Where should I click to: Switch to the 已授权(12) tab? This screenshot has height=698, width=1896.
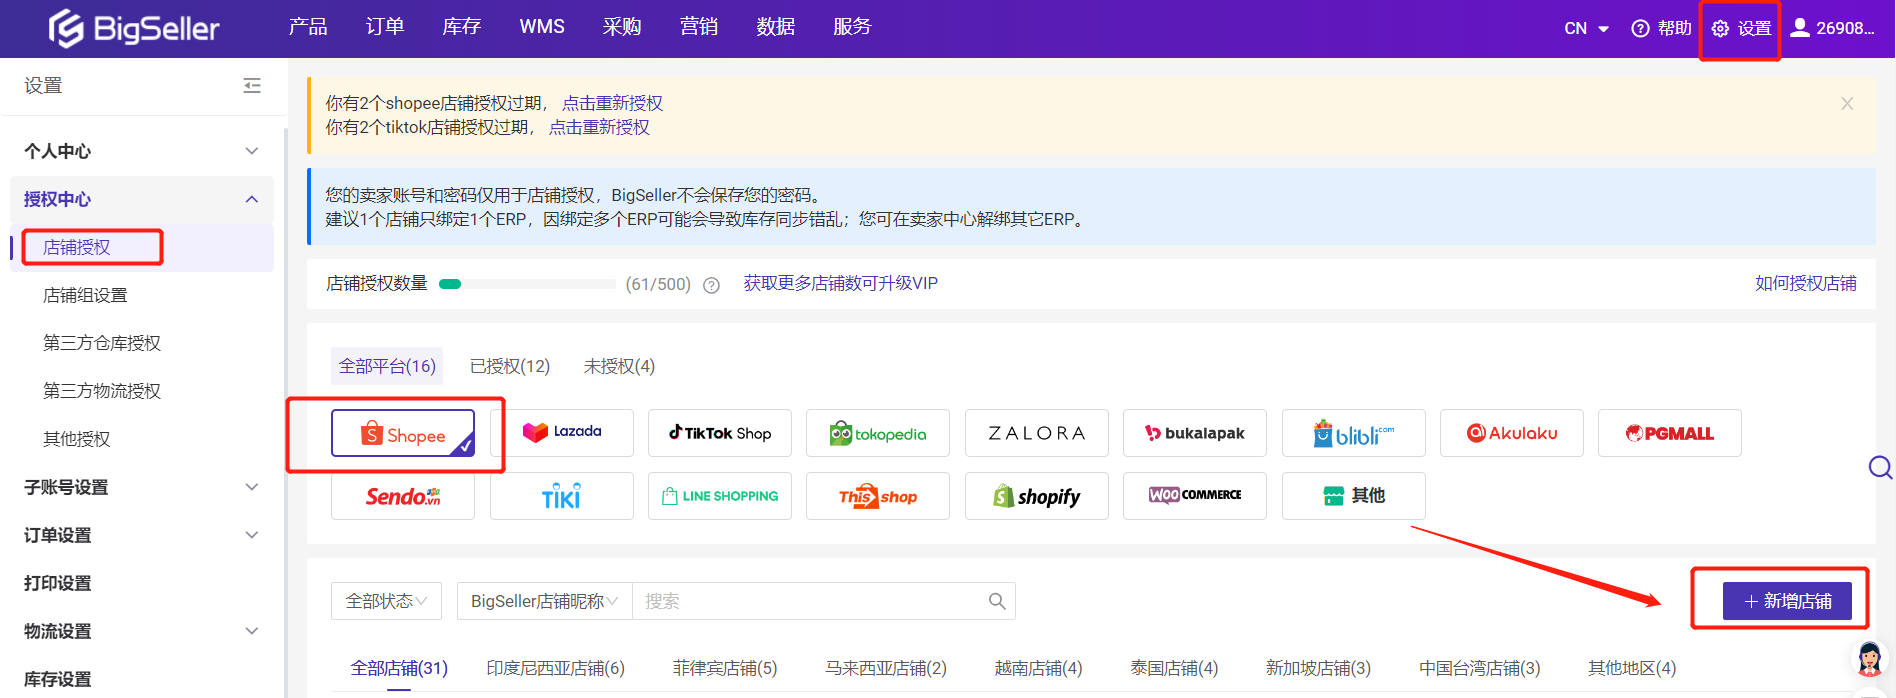click(x=509, y=366)
